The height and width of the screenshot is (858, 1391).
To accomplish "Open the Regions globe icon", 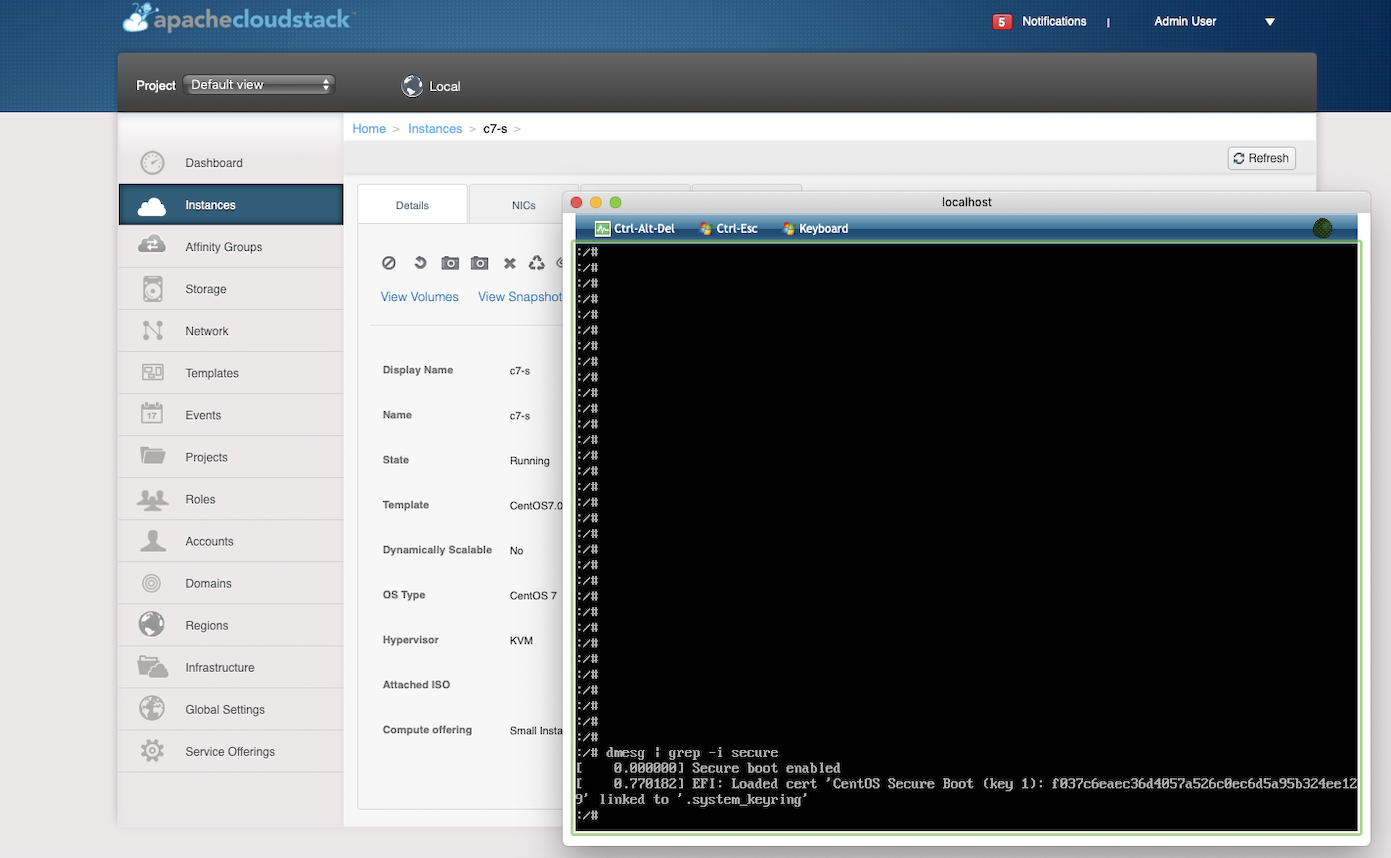I will 152,625.
